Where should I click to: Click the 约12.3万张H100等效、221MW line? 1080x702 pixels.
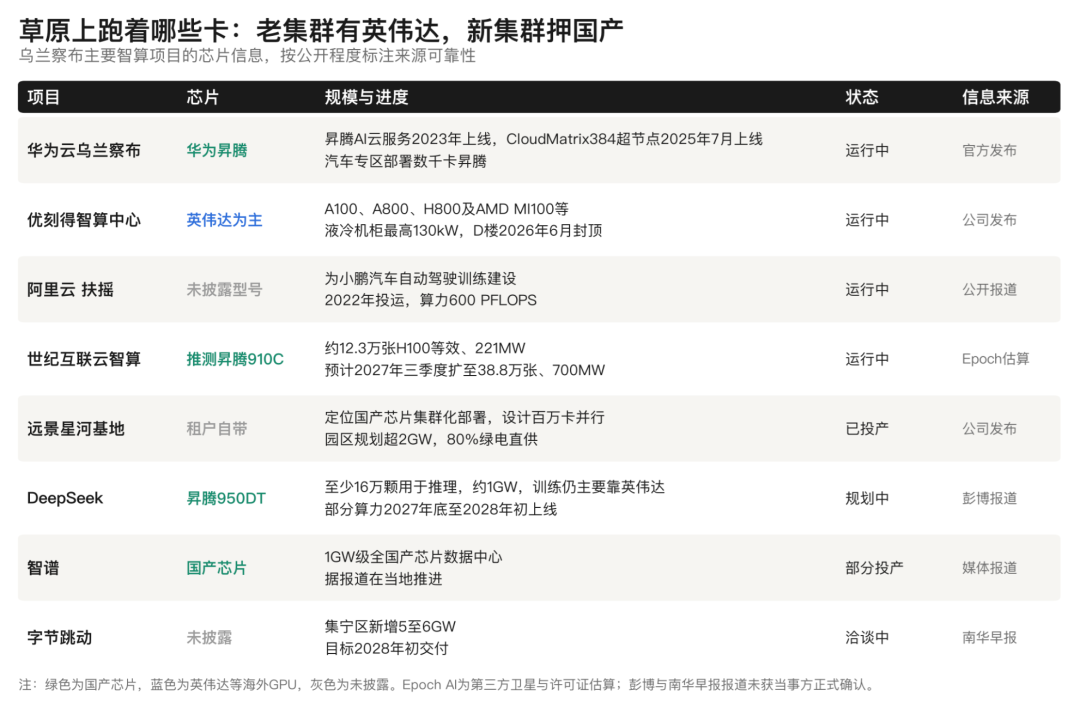[425, 348]
